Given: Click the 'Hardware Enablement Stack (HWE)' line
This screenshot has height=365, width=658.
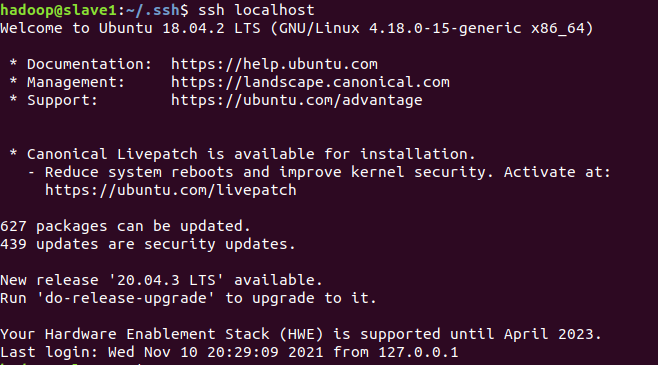Looking at the screenshot, I should (x=301, y=334).
